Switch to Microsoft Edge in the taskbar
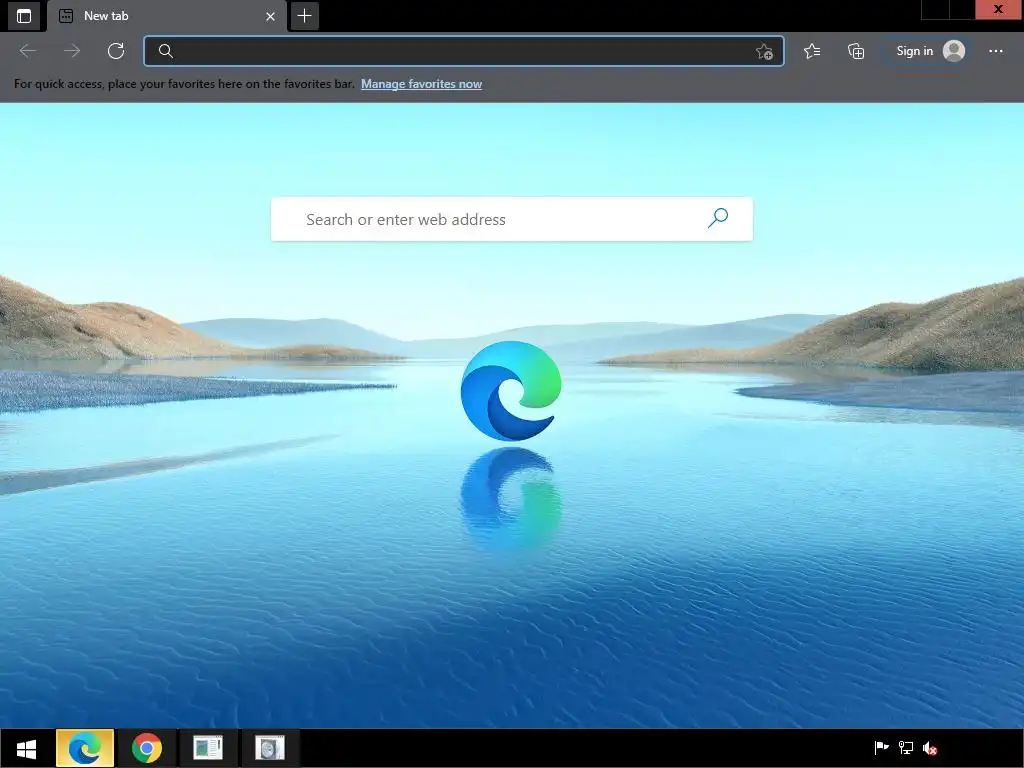Viewport: 1024px width, 768px height. pos(85,748)
